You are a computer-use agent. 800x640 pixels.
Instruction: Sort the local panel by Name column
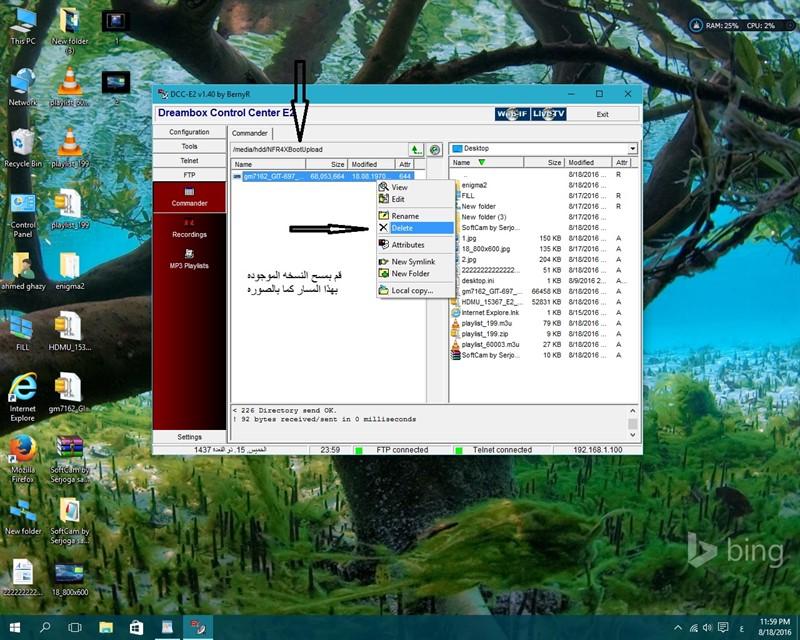point(487,162)
